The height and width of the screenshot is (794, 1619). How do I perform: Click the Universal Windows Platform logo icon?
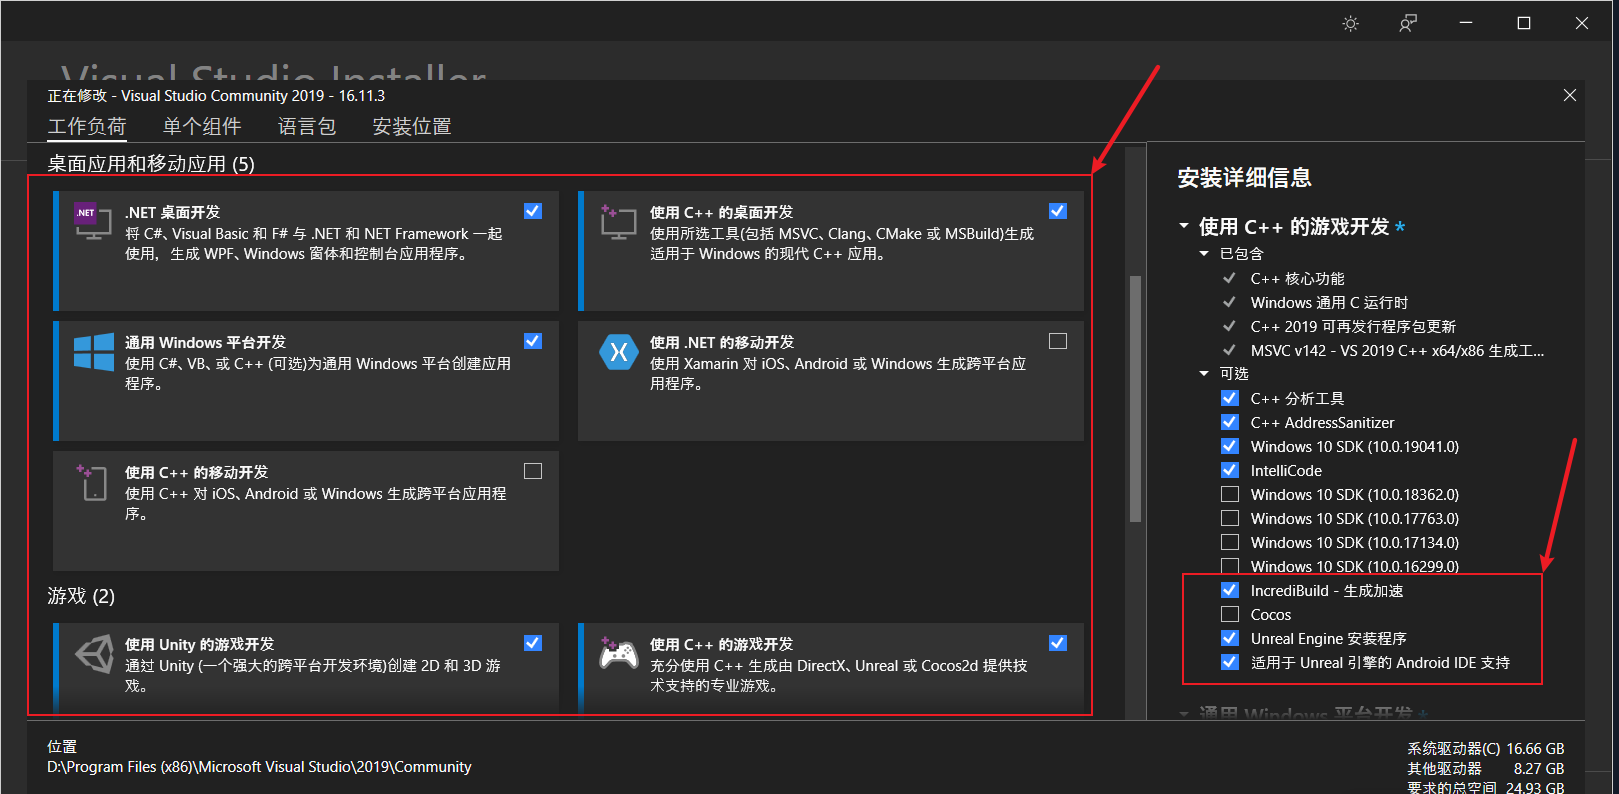94,352
